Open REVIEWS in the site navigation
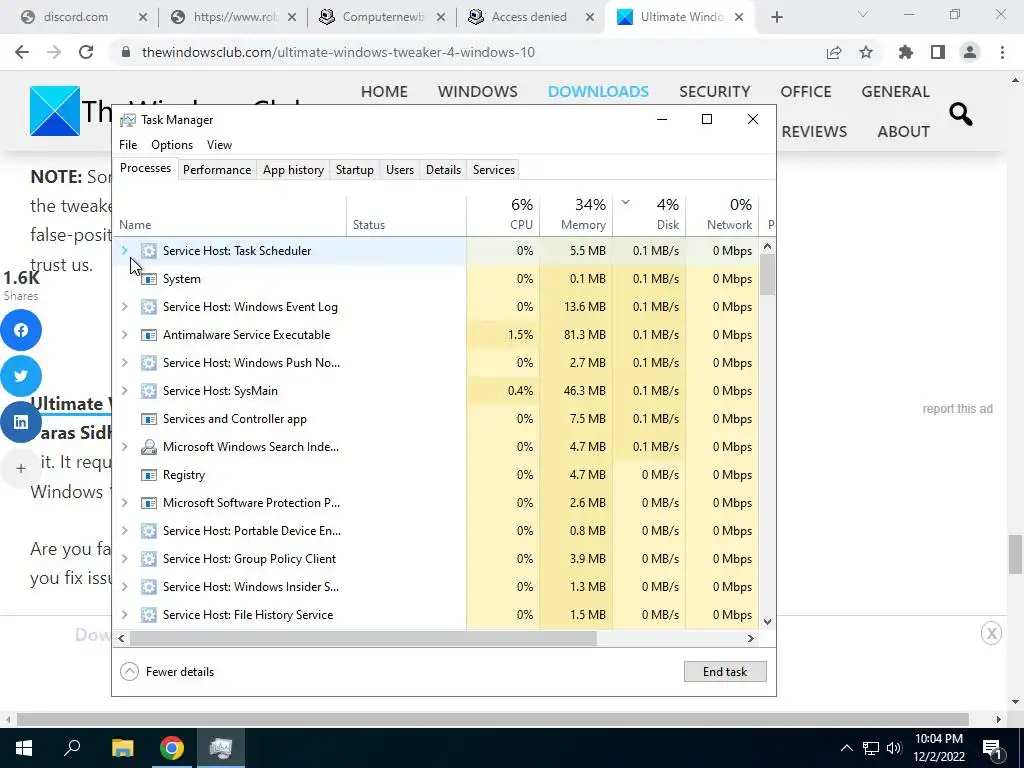1024x768 pixels. point(814,131)
